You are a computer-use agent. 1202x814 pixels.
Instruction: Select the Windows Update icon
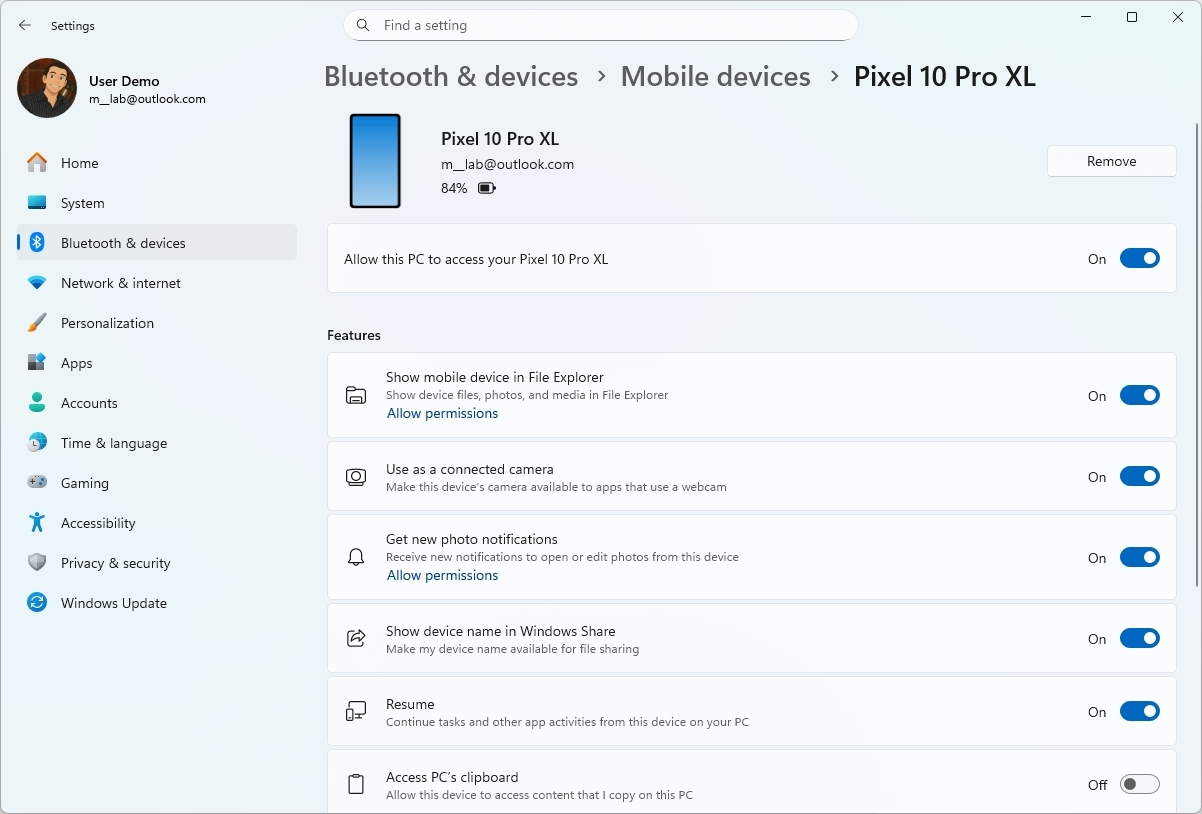tap(38, 602)
